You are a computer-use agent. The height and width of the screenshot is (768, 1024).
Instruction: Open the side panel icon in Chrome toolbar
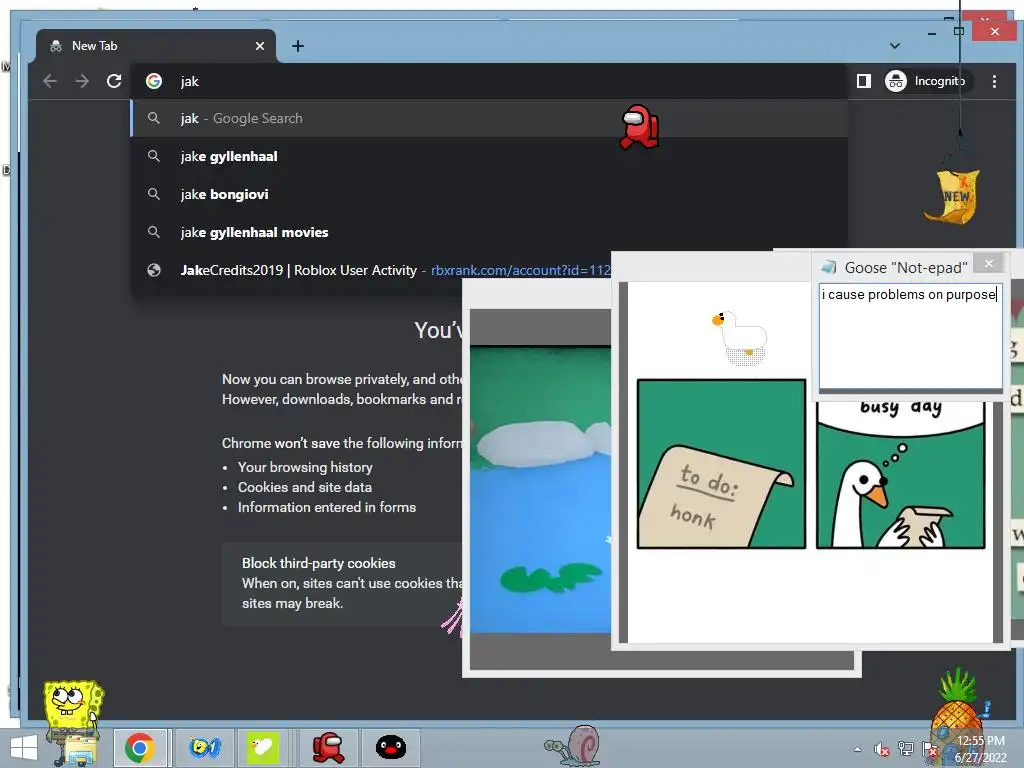[863, 81]
